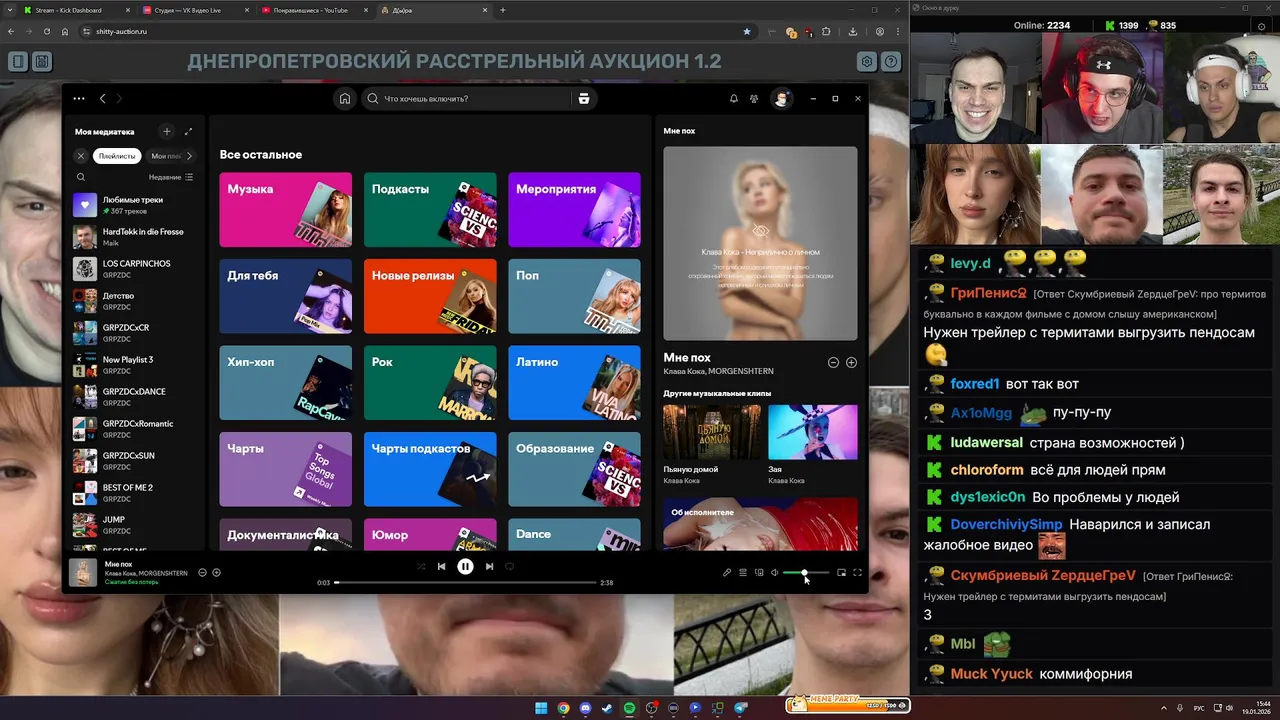Viewport: 1280px width, 720px height.
Task: Search in library with magnifier icon
Action: (x=81, y=177)
